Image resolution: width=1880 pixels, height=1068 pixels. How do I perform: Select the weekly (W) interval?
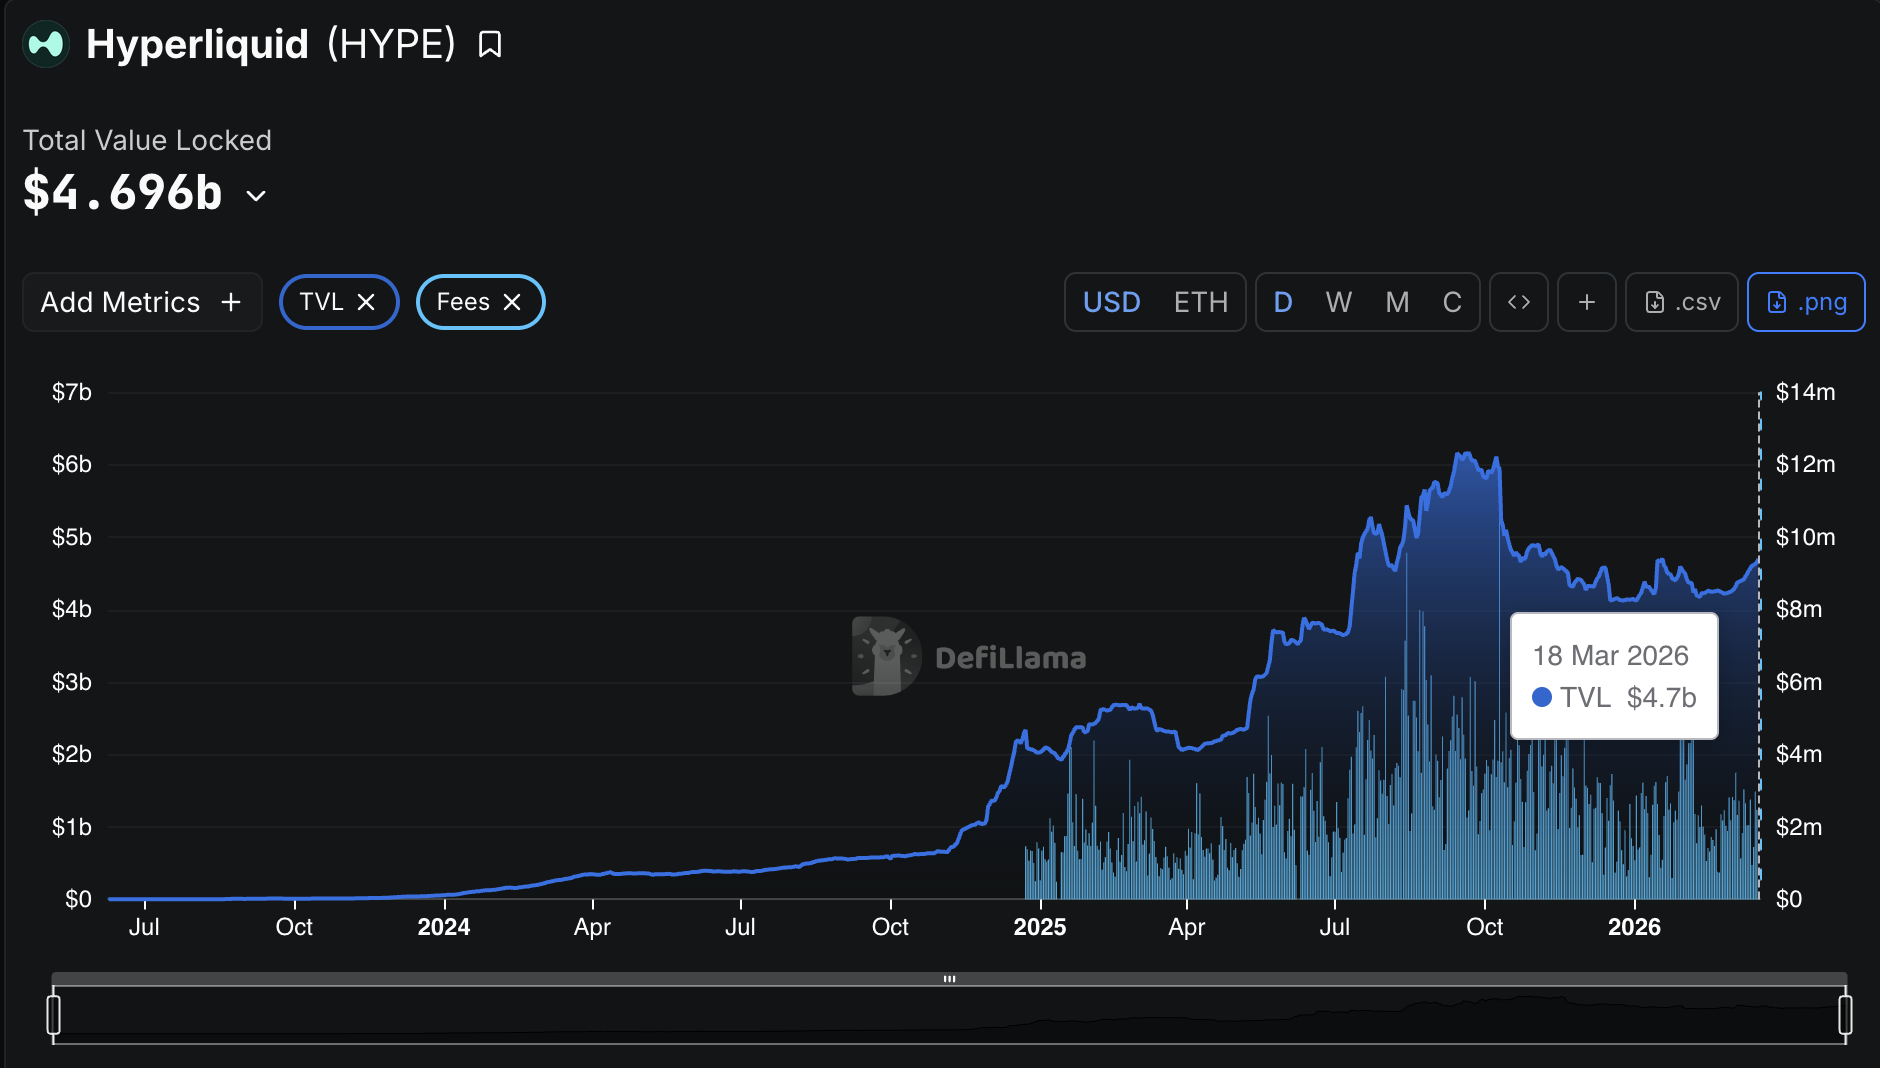tap(1338, 302)
